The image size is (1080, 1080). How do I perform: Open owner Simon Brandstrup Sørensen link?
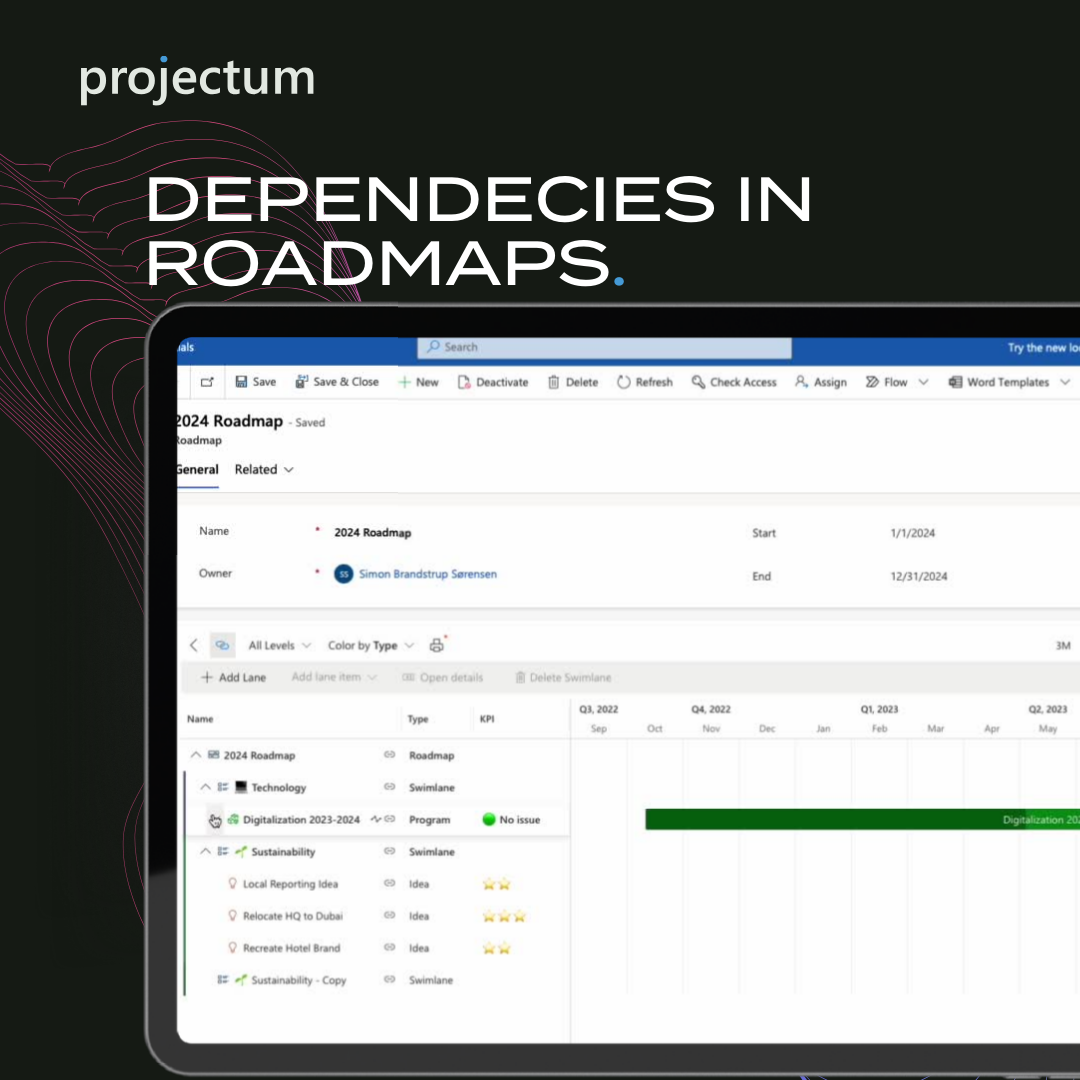click(x=428, y=574)
